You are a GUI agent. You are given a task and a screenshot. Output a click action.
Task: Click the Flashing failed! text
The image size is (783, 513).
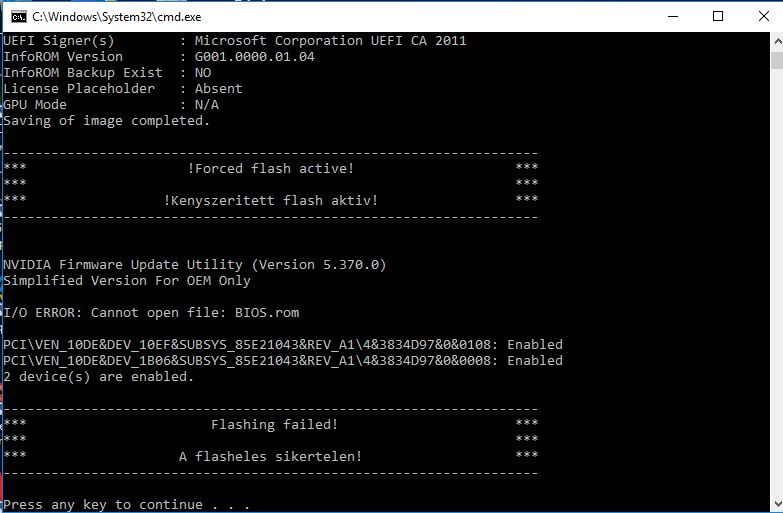point(274,425)
